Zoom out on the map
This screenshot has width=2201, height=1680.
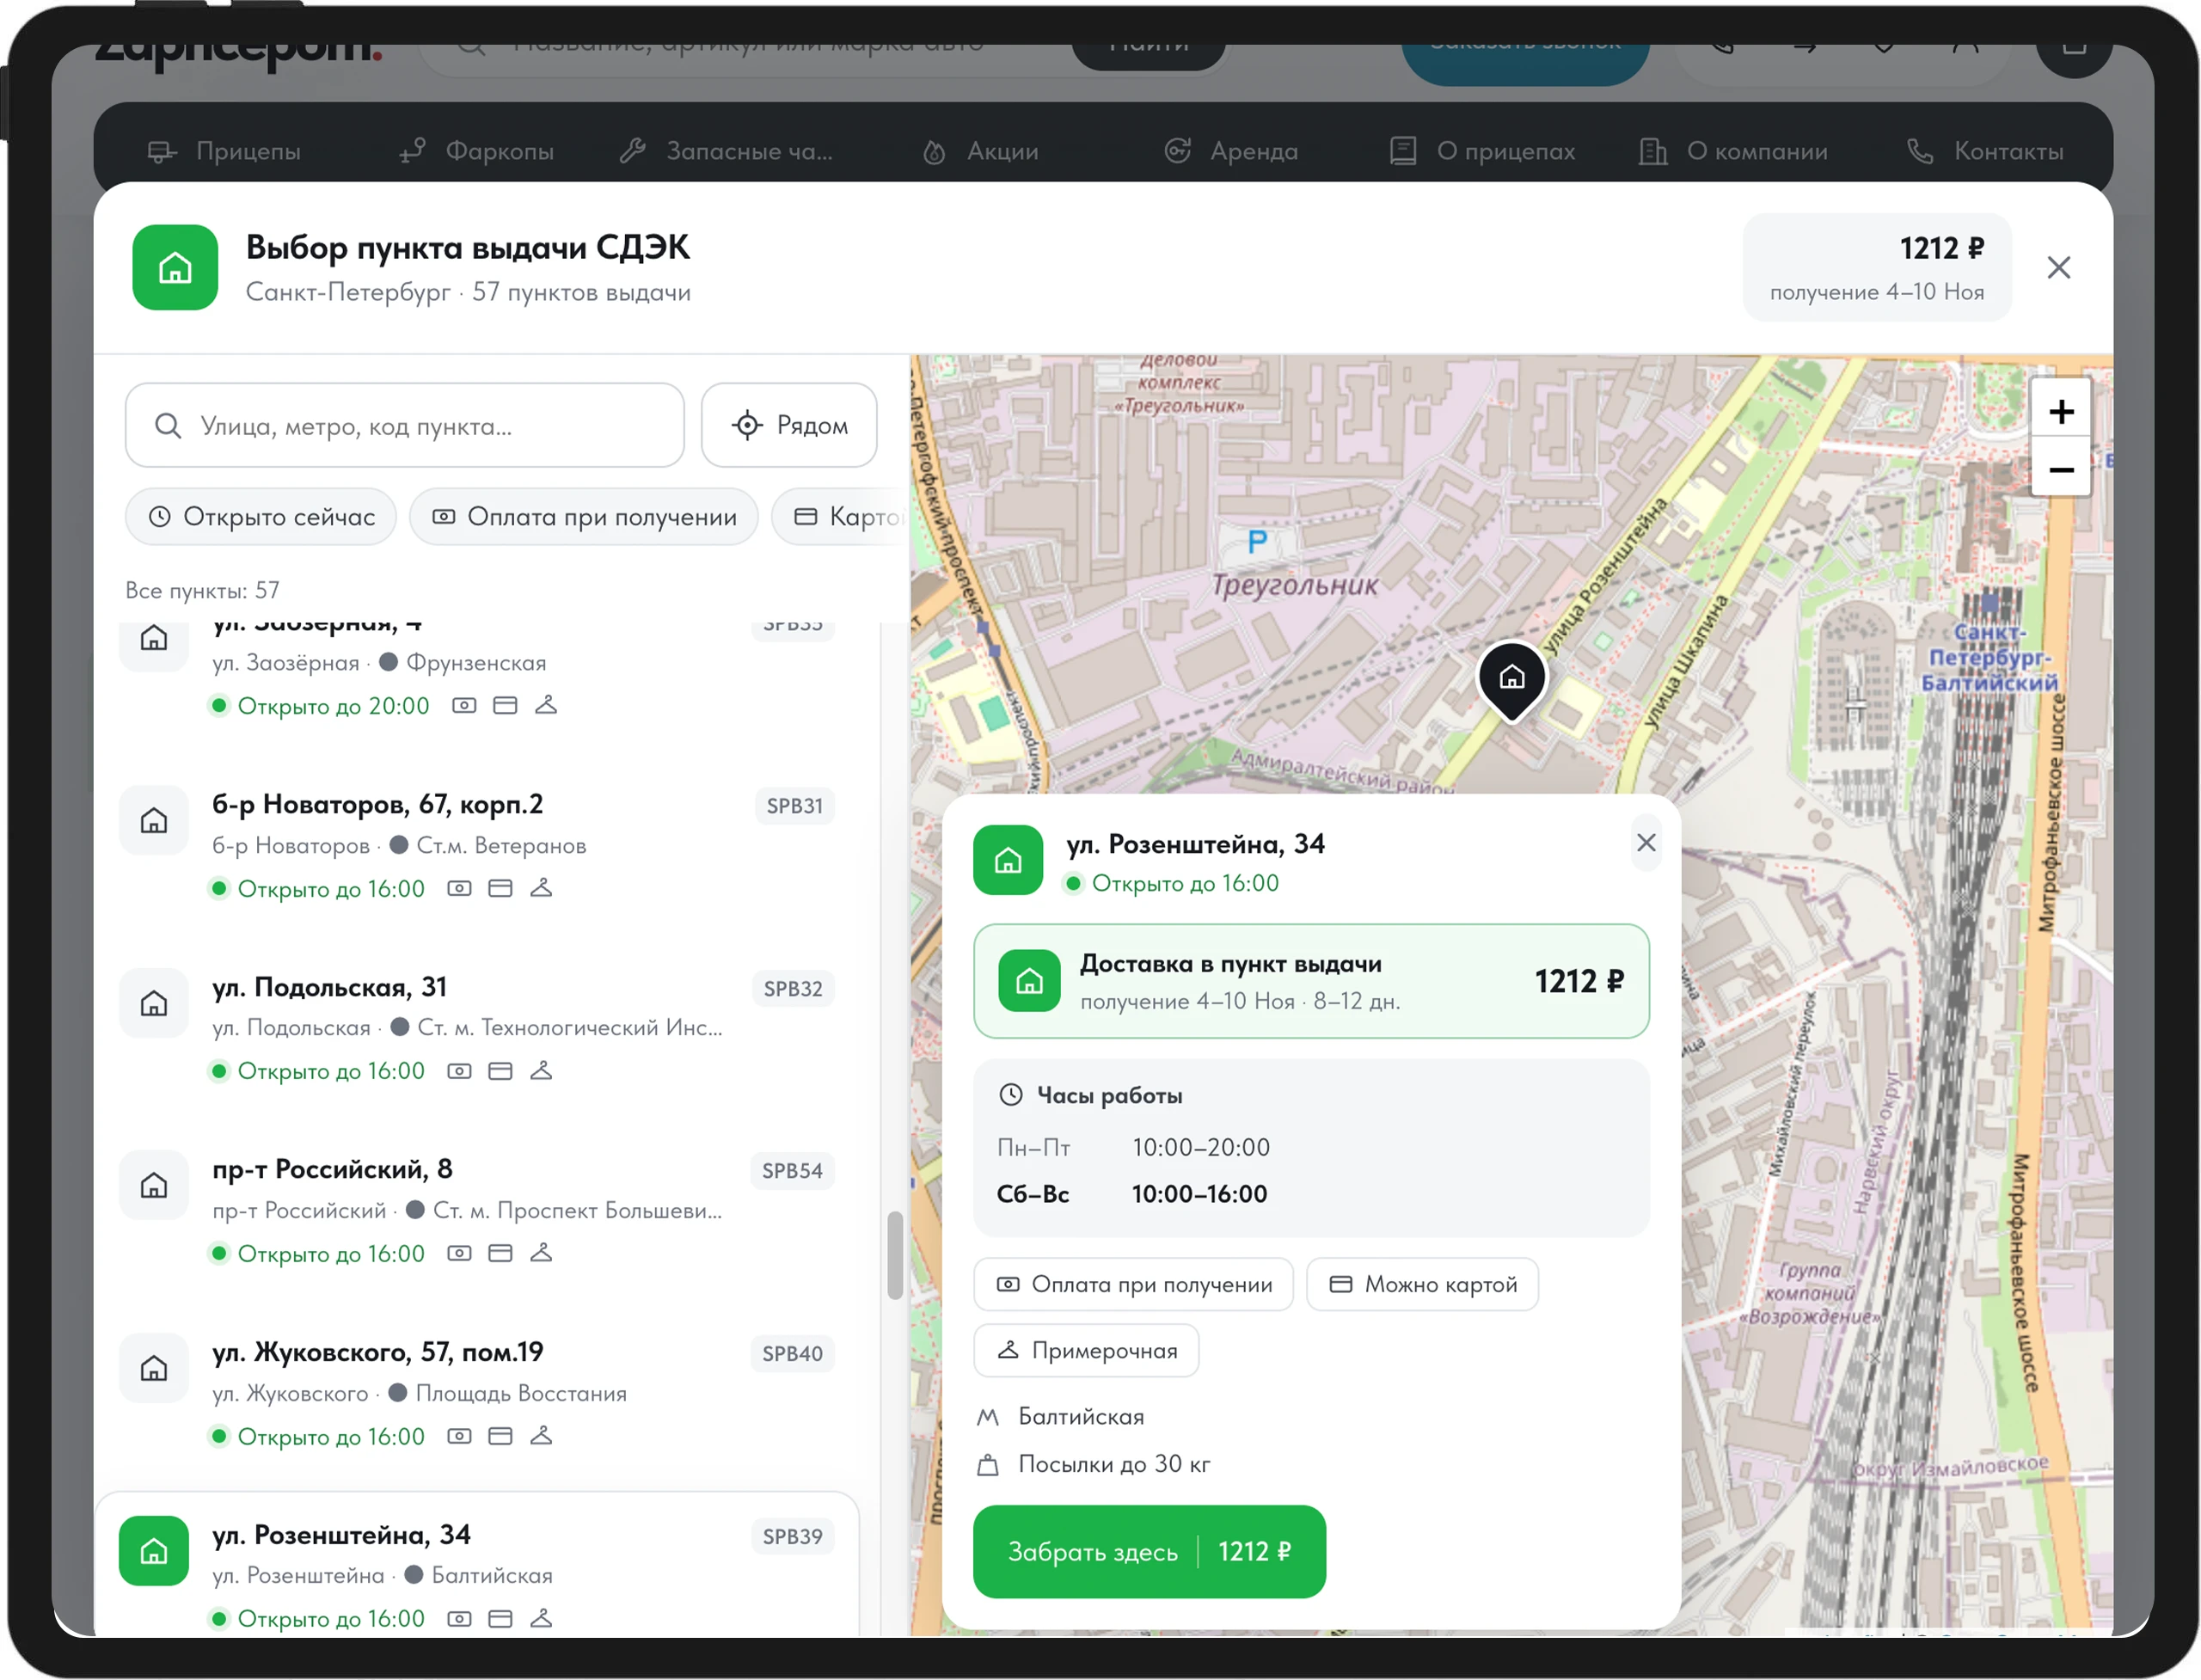point(2060,469)
